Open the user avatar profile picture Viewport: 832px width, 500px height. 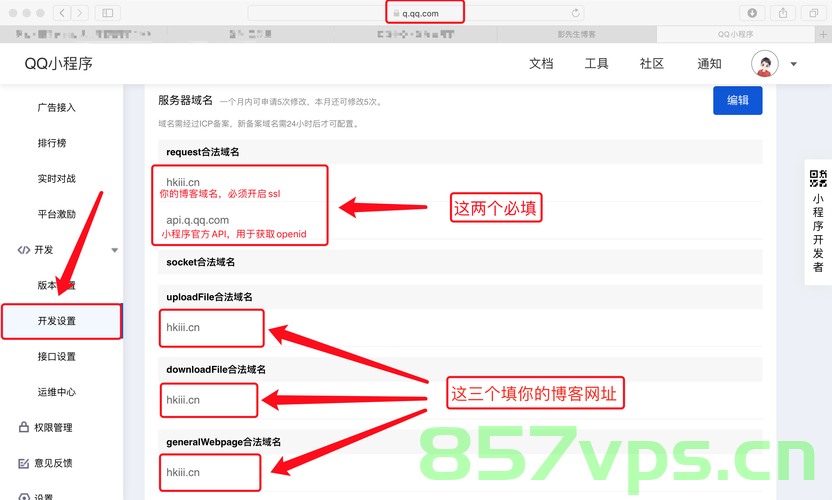[x=765, y=64]
